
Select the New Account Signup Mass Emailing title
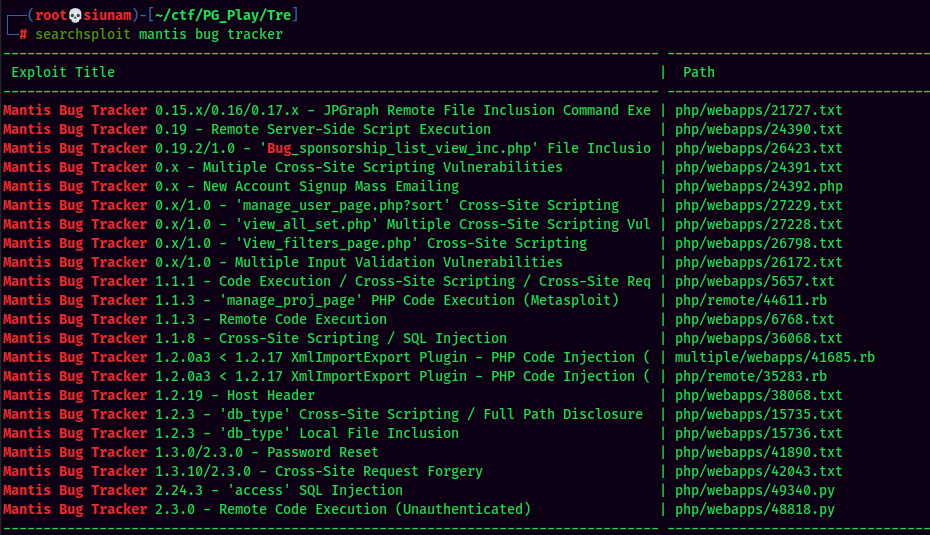tap(231, 186)
